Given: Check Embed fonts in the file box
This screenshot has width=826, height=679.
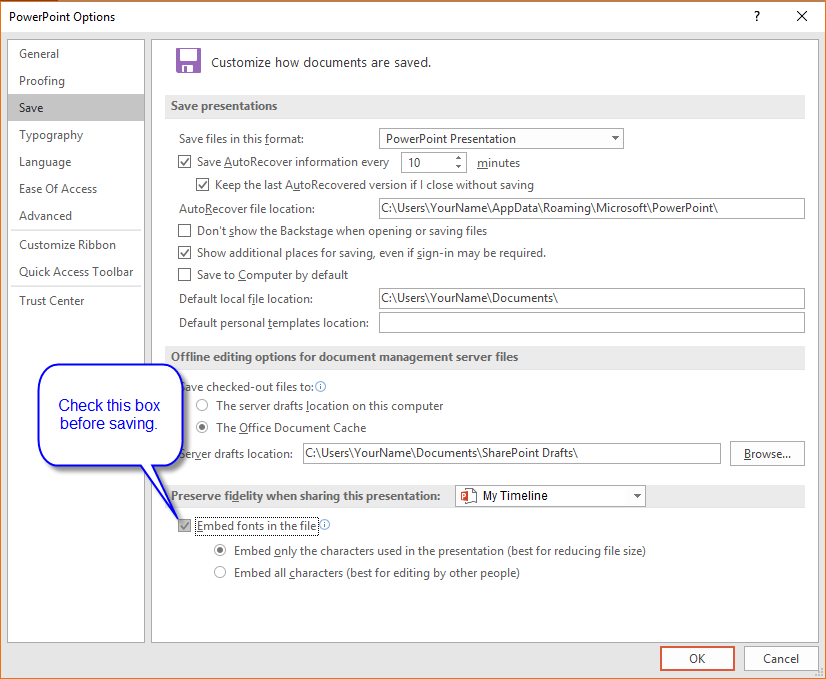Looking at the screenshot, I should (184, 526).
